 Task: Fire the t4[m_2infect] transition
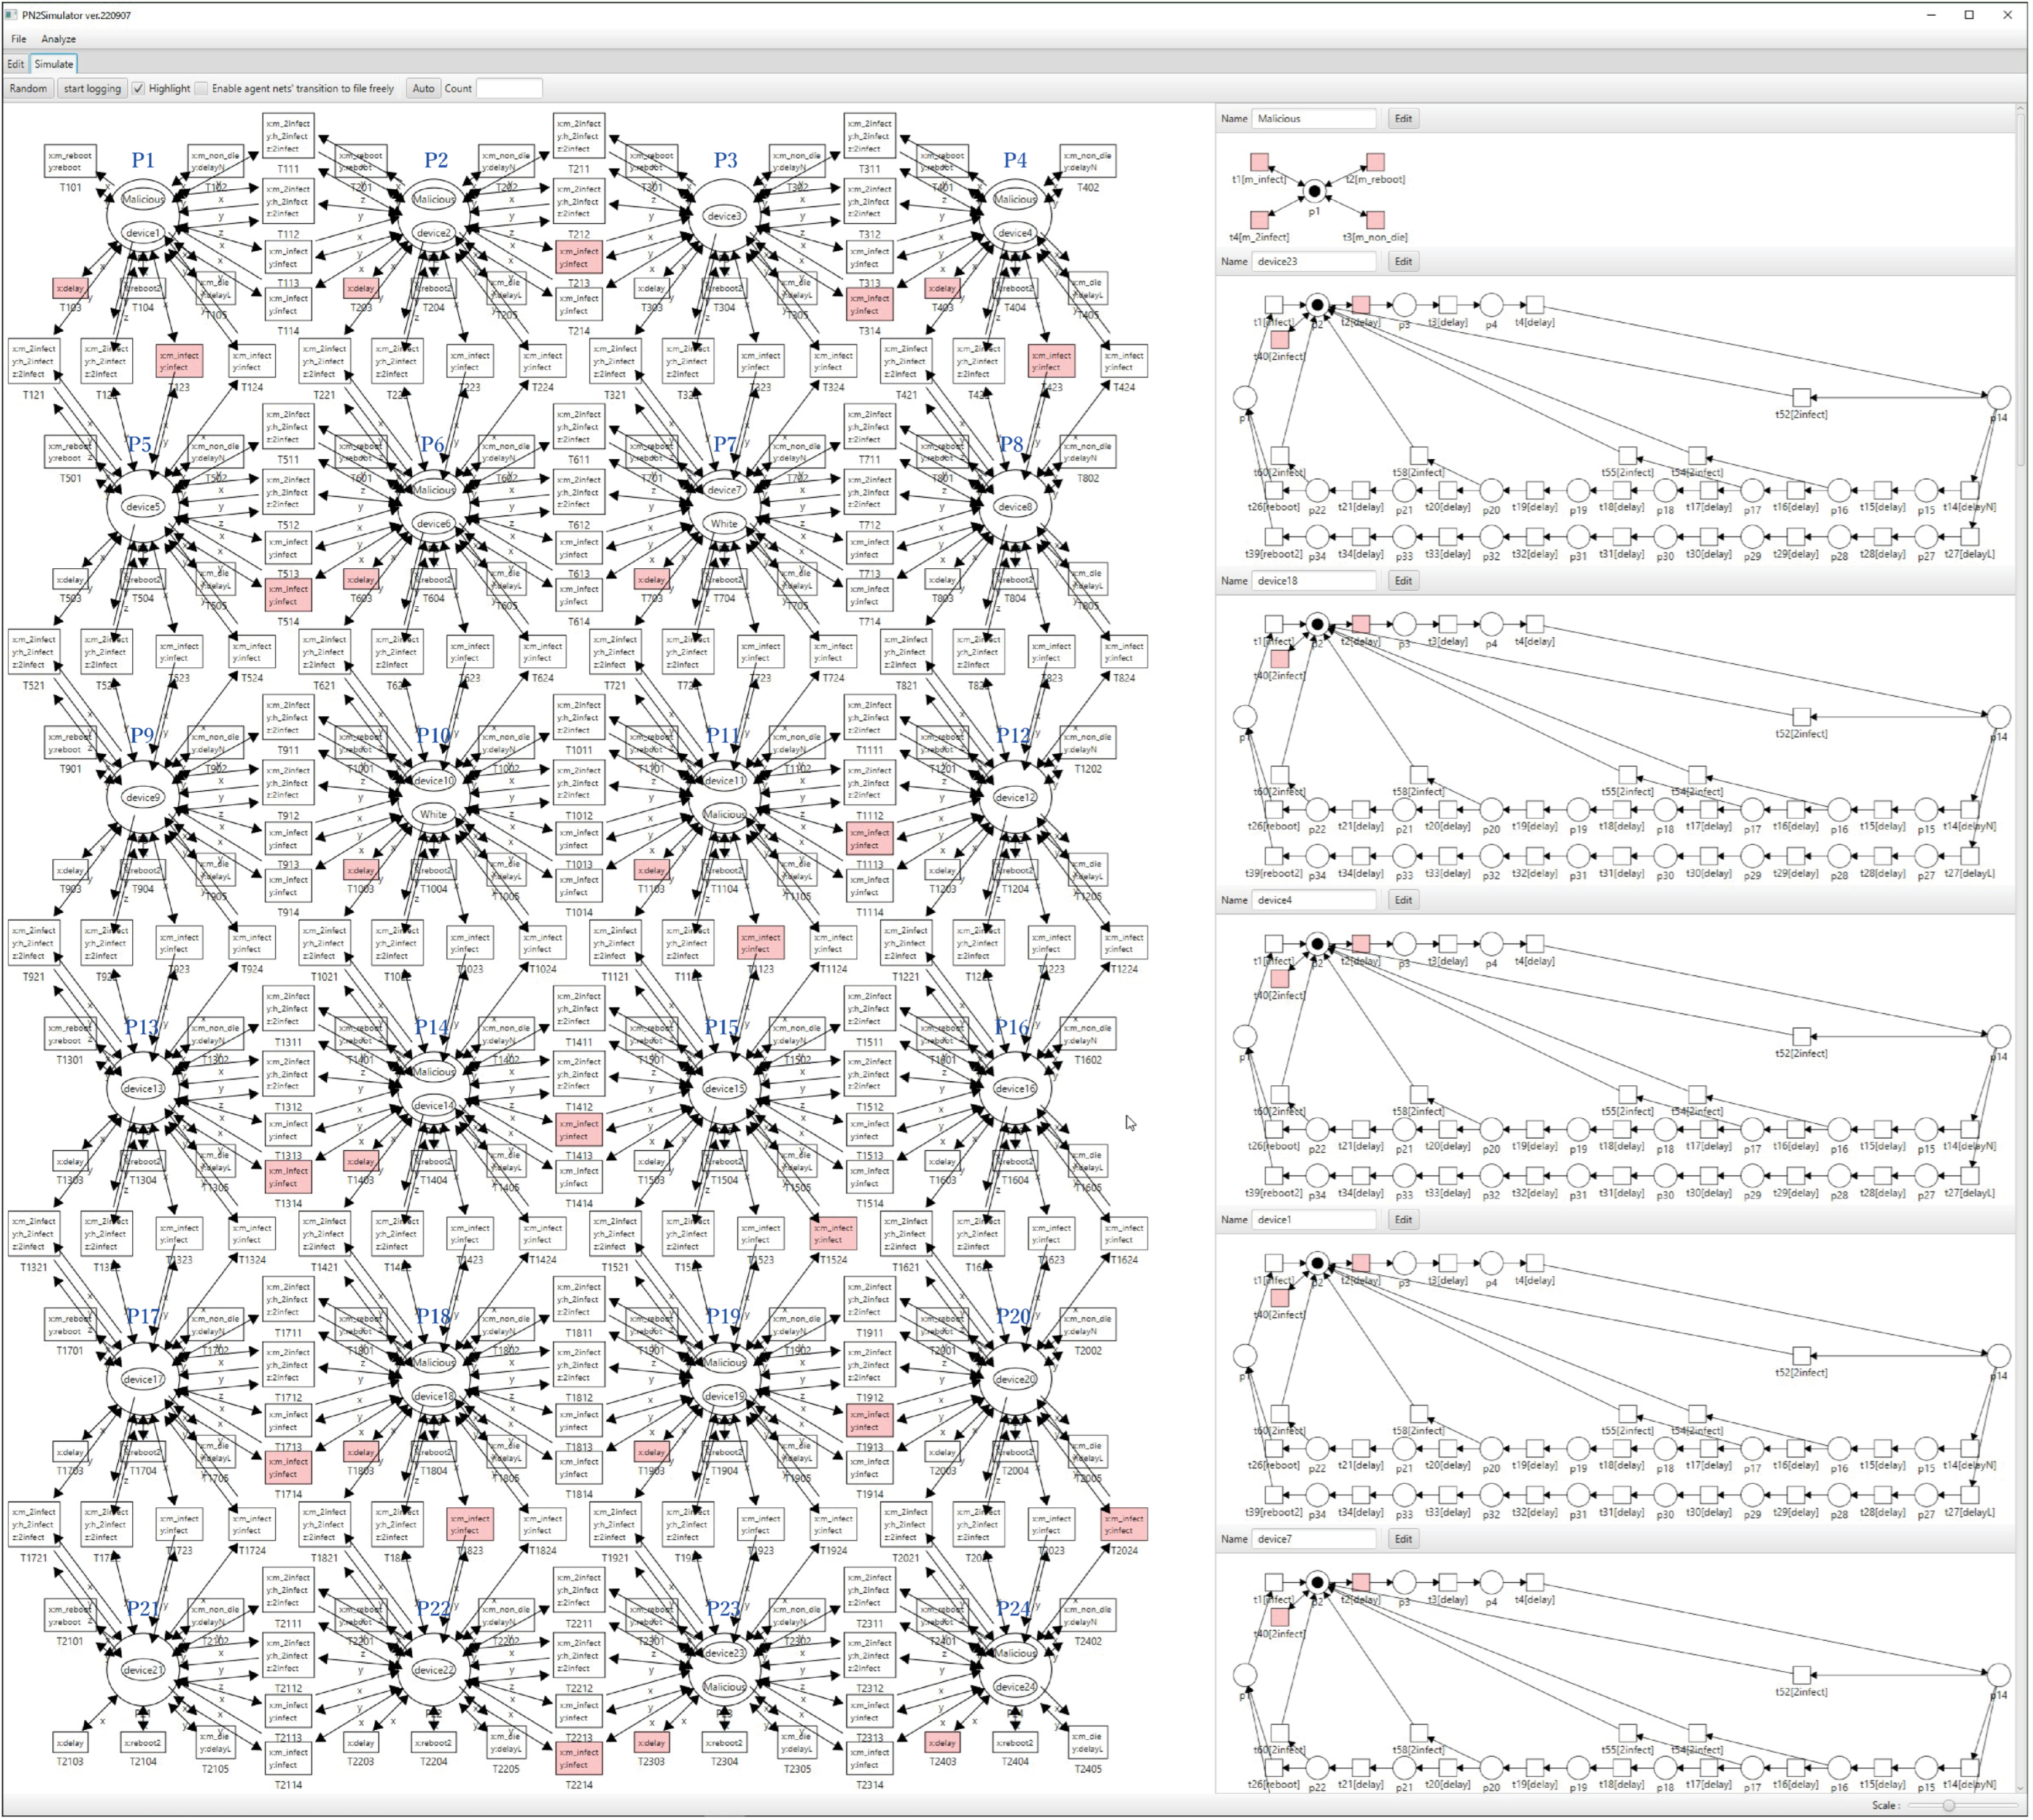(x=1260, y=220)
